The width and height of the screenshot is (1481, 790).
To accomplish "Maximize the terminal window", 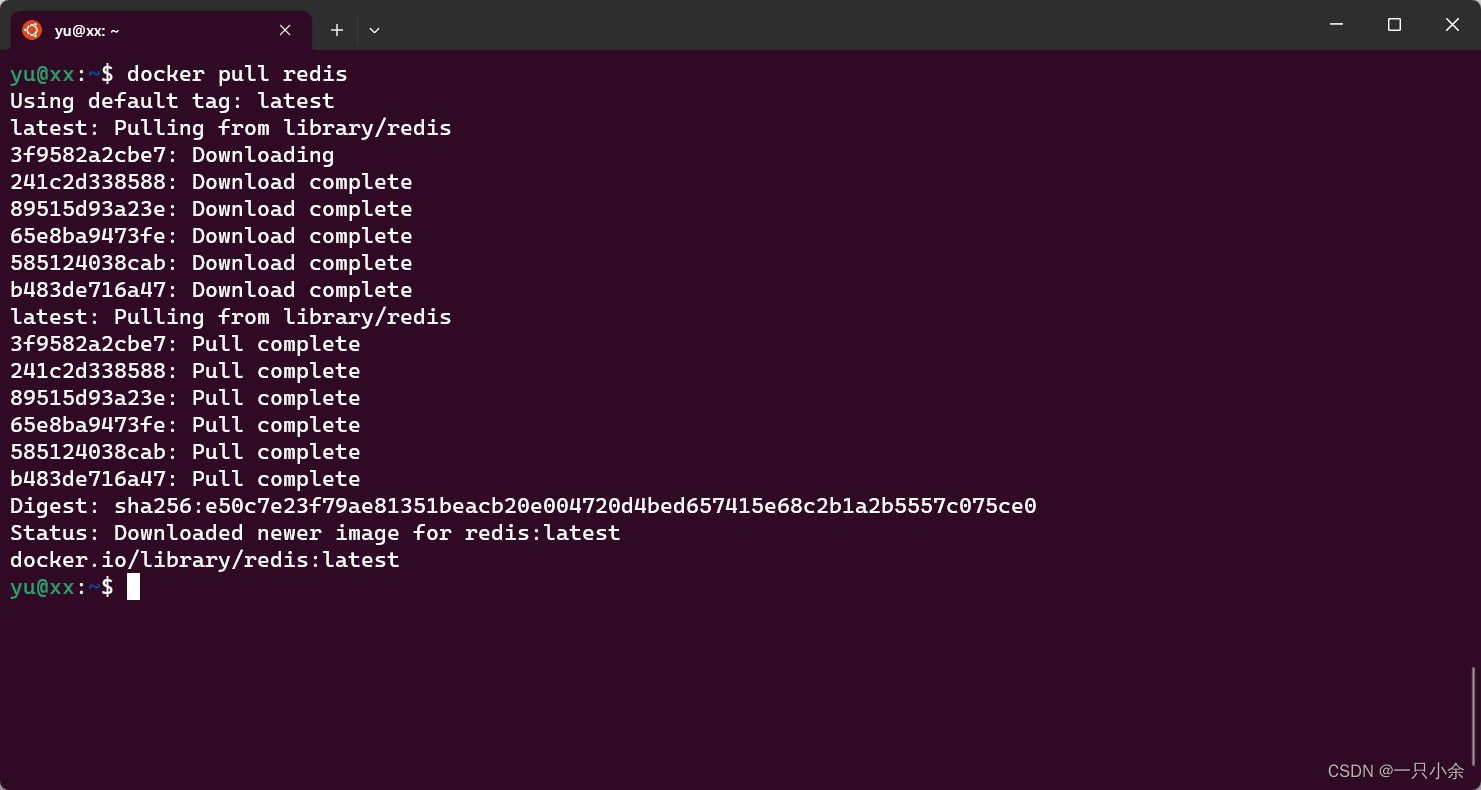I will (1394, 24).
